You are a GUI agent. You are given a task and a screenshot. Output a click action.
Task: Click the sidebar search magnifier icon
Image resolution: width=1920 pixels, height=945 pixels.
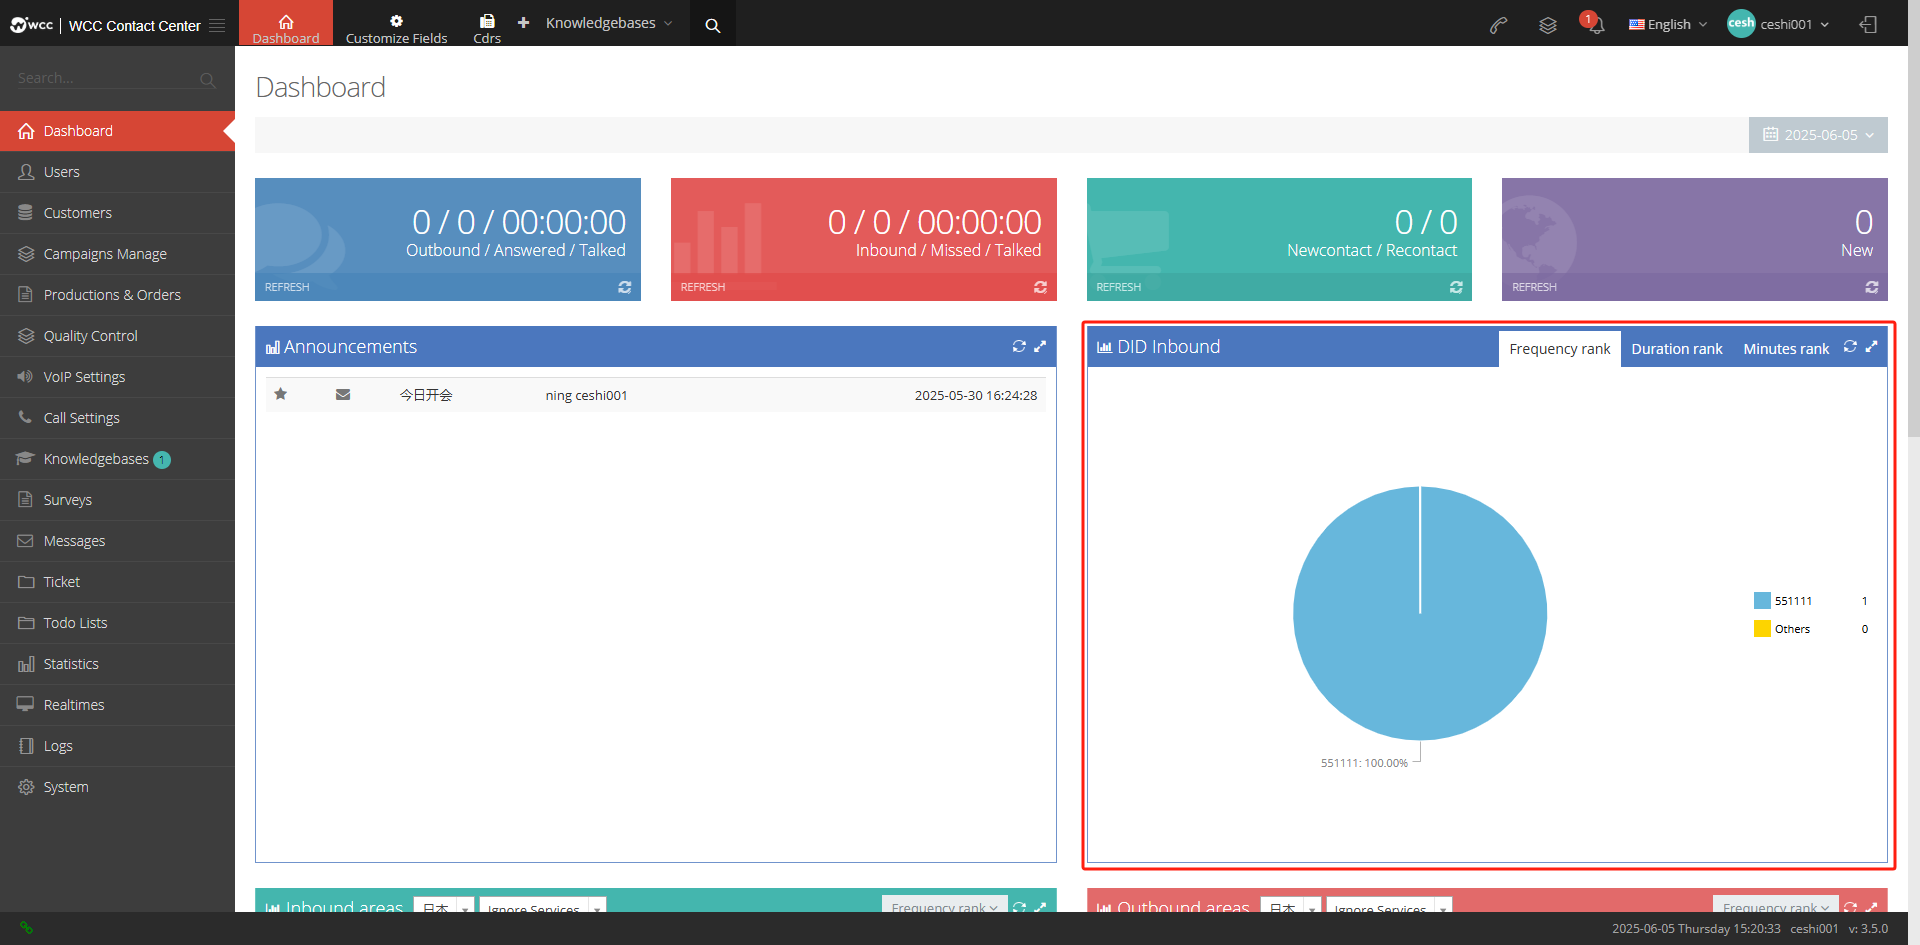tap(208, 80)
